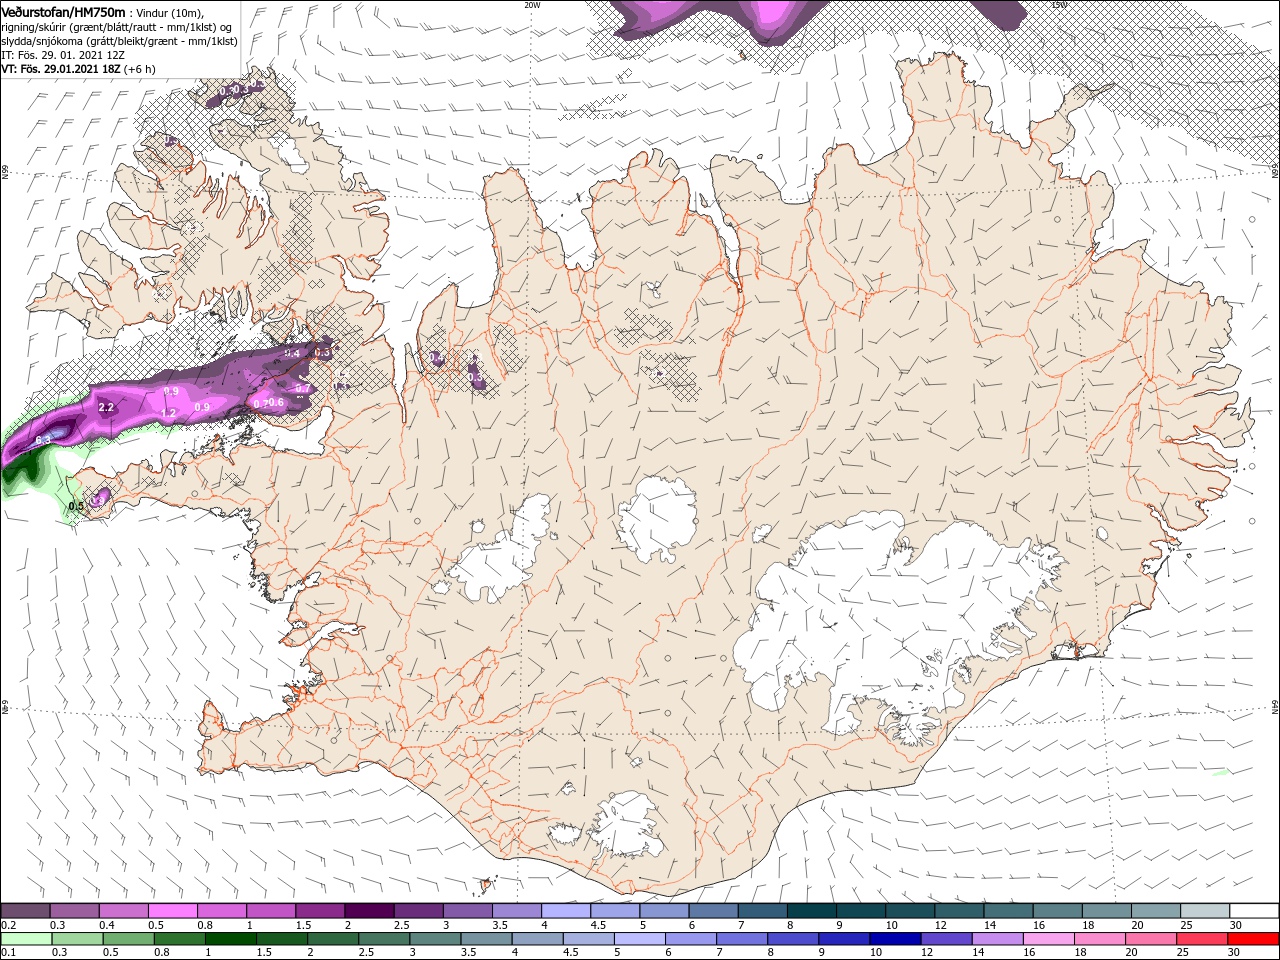Click the round white Hofsjökull glacier at map centre
The height and width of the screenshot is (960, 1280).
point(657,520)
